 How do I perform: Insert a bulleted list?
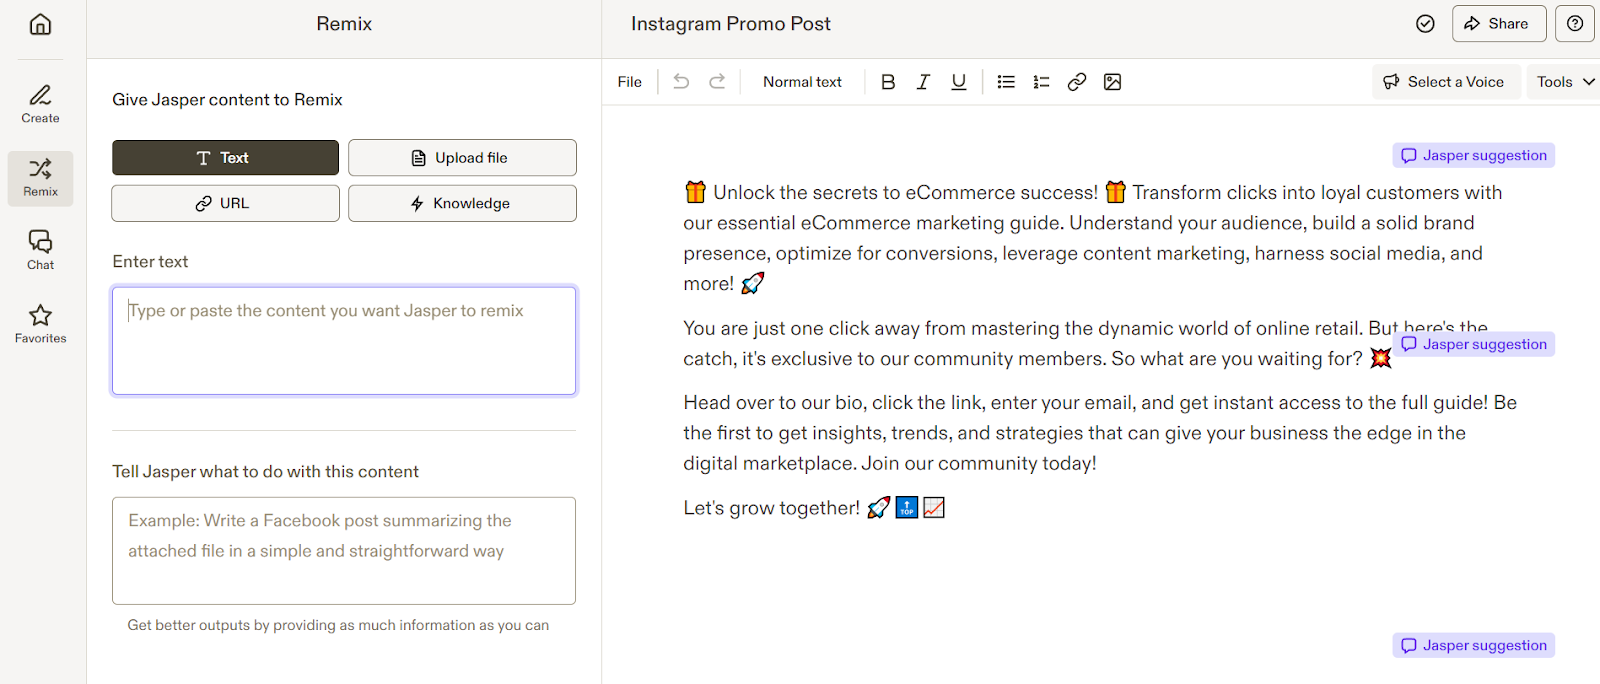tap(1006, 82)
